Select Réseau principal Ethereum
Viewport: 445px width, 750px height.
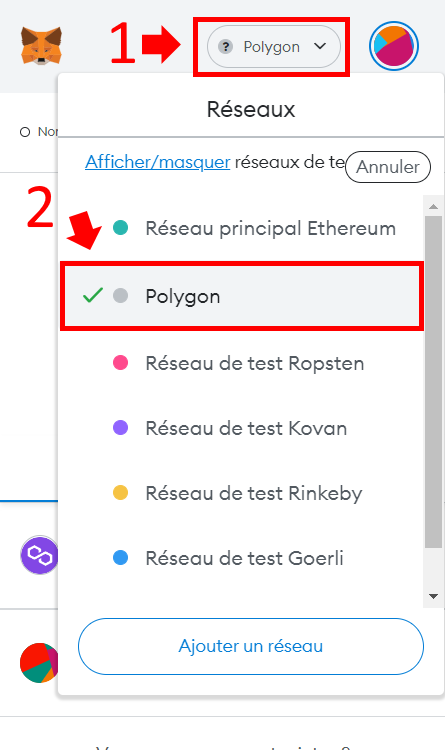pyautogui.click(x=242, y=228)
